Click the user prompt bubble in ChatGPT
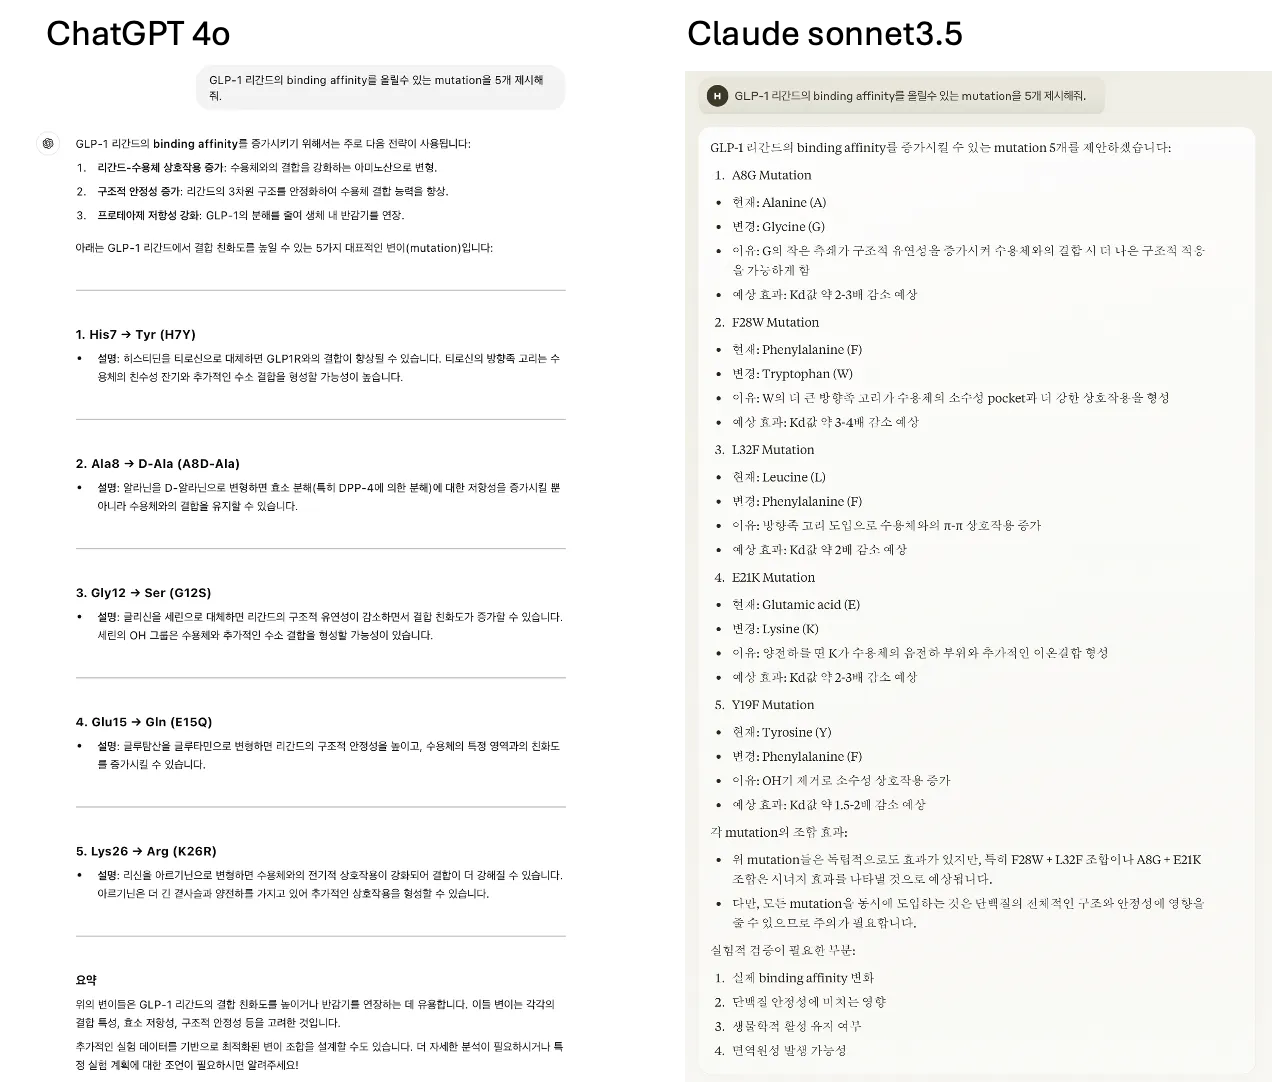This screenshot has width=1272, height=1082. coord(381,88)
